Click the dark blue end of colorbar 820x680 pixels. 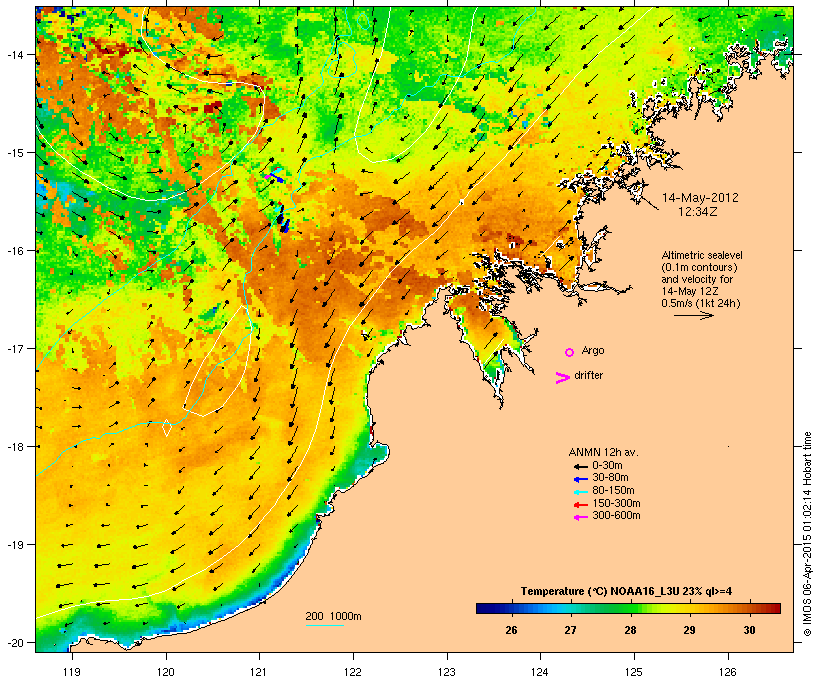[482, 608]
